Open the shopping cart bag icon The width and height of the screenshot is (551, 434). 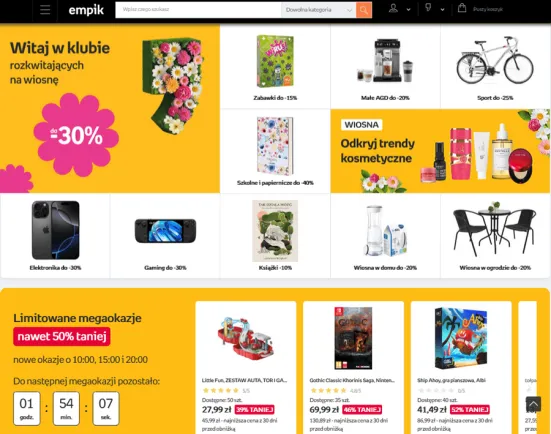[x=462, y=8]
